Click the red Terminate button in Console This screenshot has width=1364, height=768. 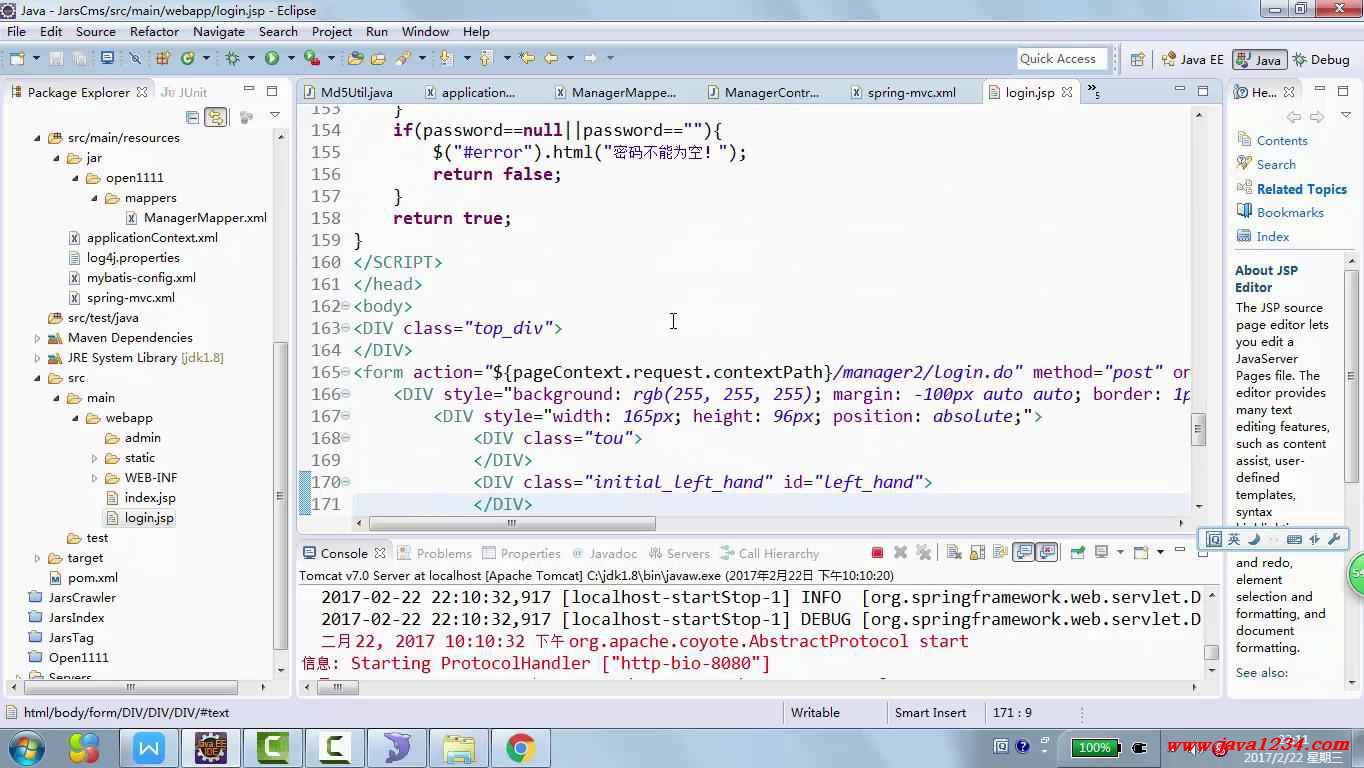pyautogui.click(x=877, y=552)
